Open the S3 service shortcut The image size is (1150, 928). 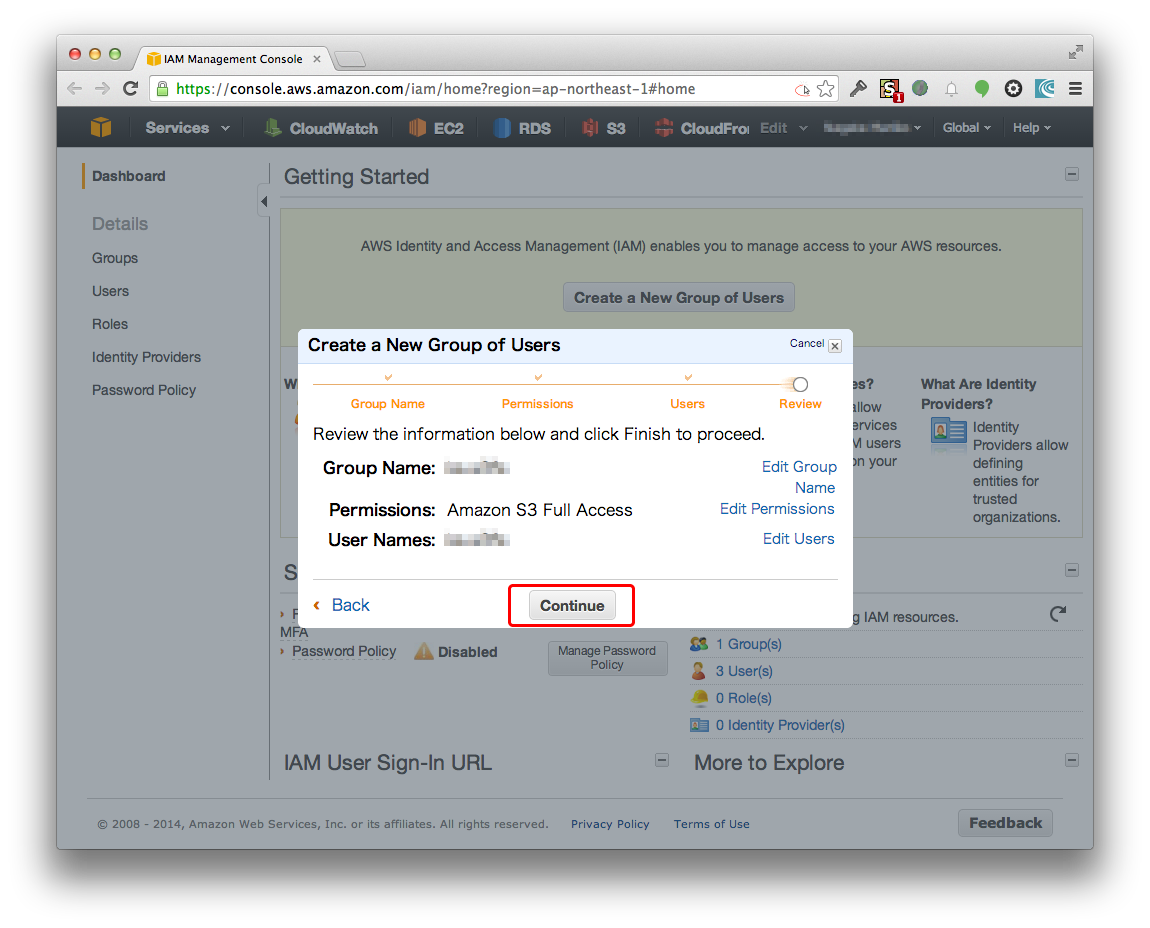point(604,128)
